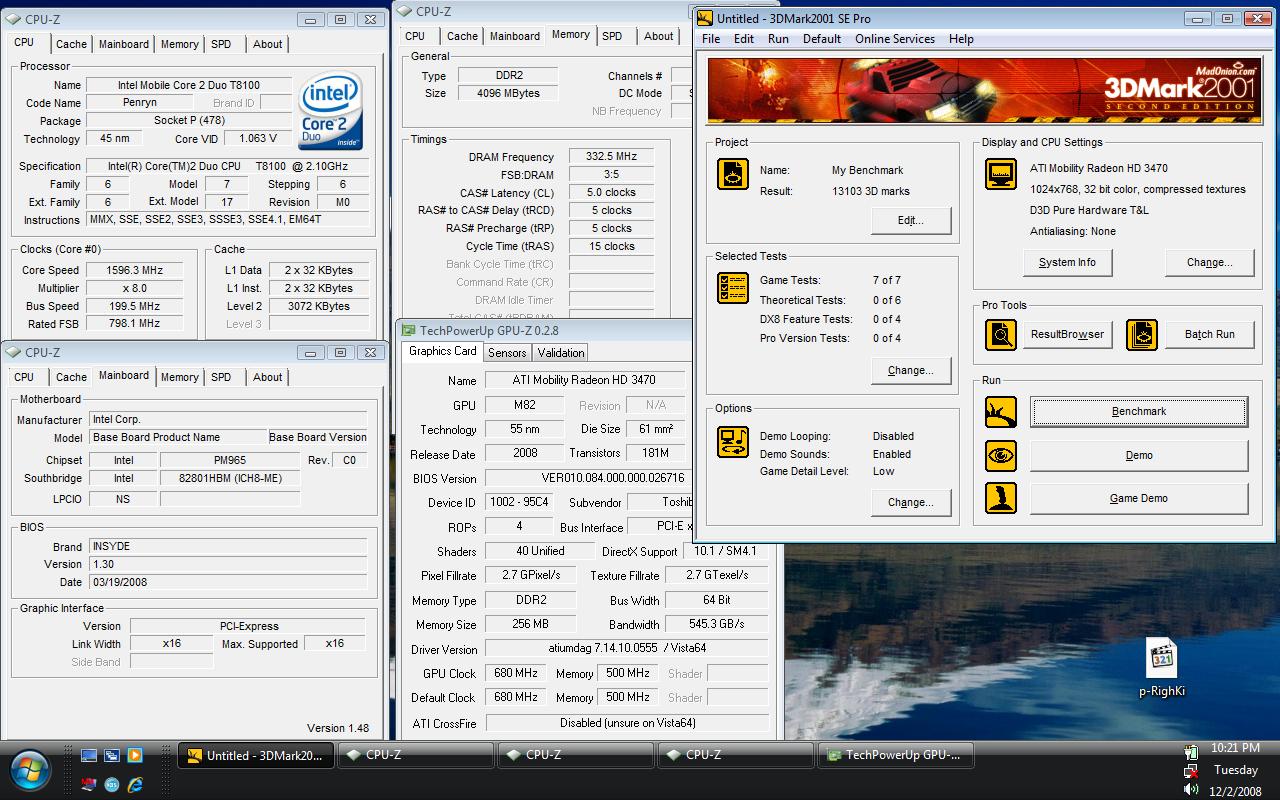Open the ResultBrowser button
The image size is (1280, 800).
coord(1067,335)
